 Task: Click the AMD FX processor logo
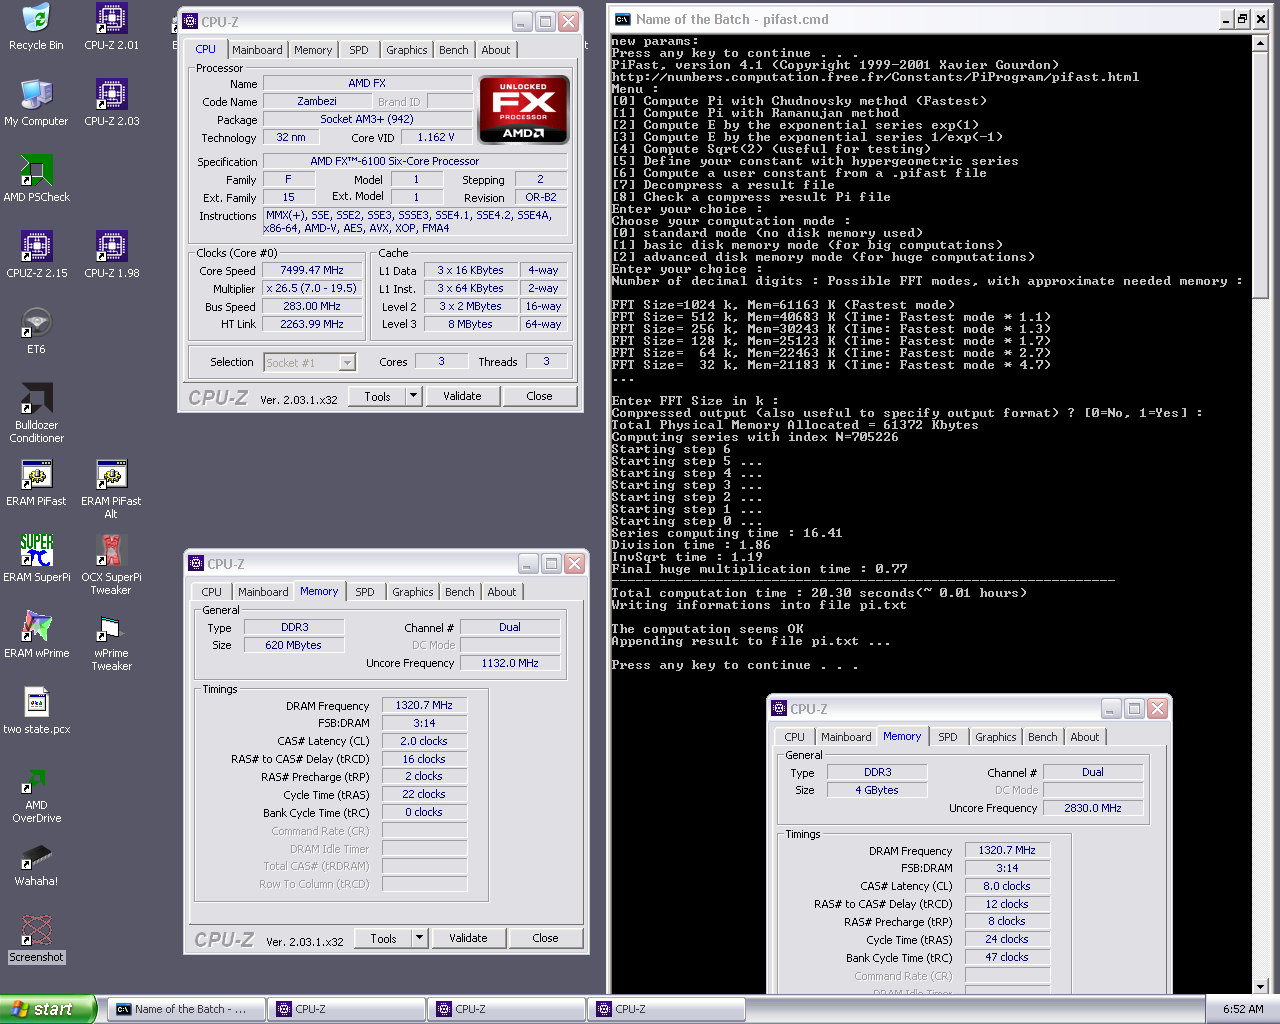[524, 109]
